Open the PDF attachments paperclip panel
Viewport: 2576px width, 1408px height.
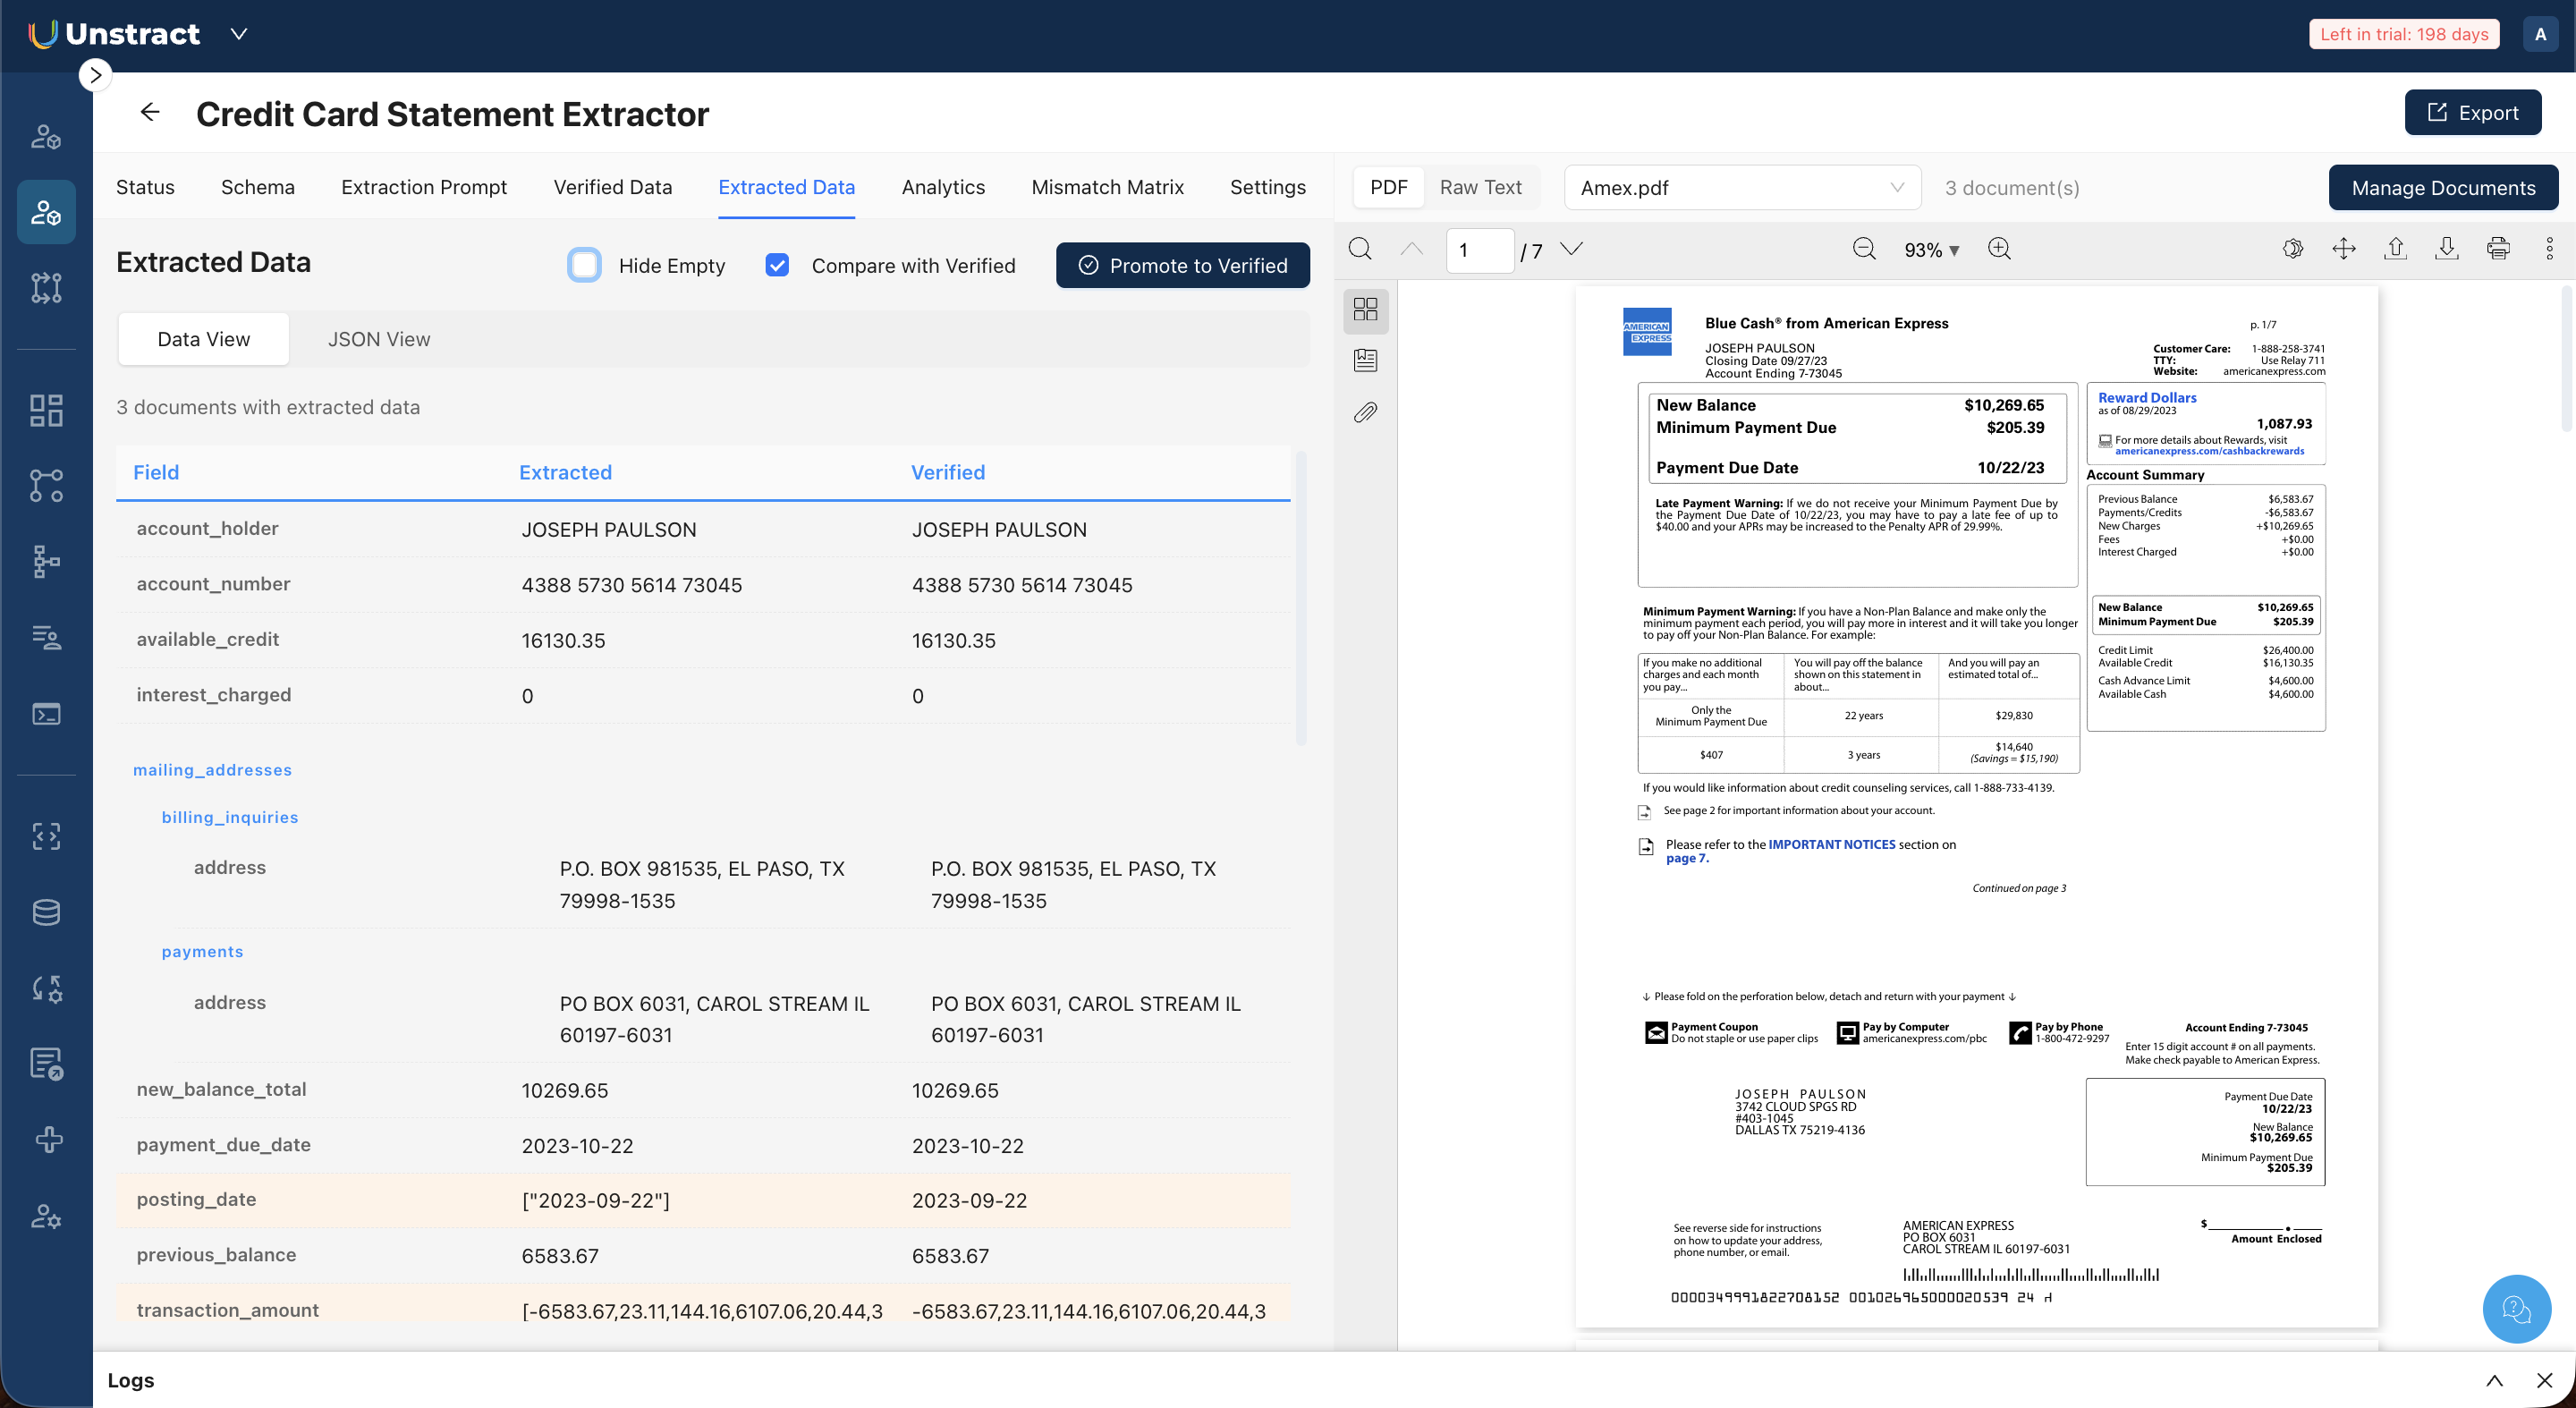1365,412
